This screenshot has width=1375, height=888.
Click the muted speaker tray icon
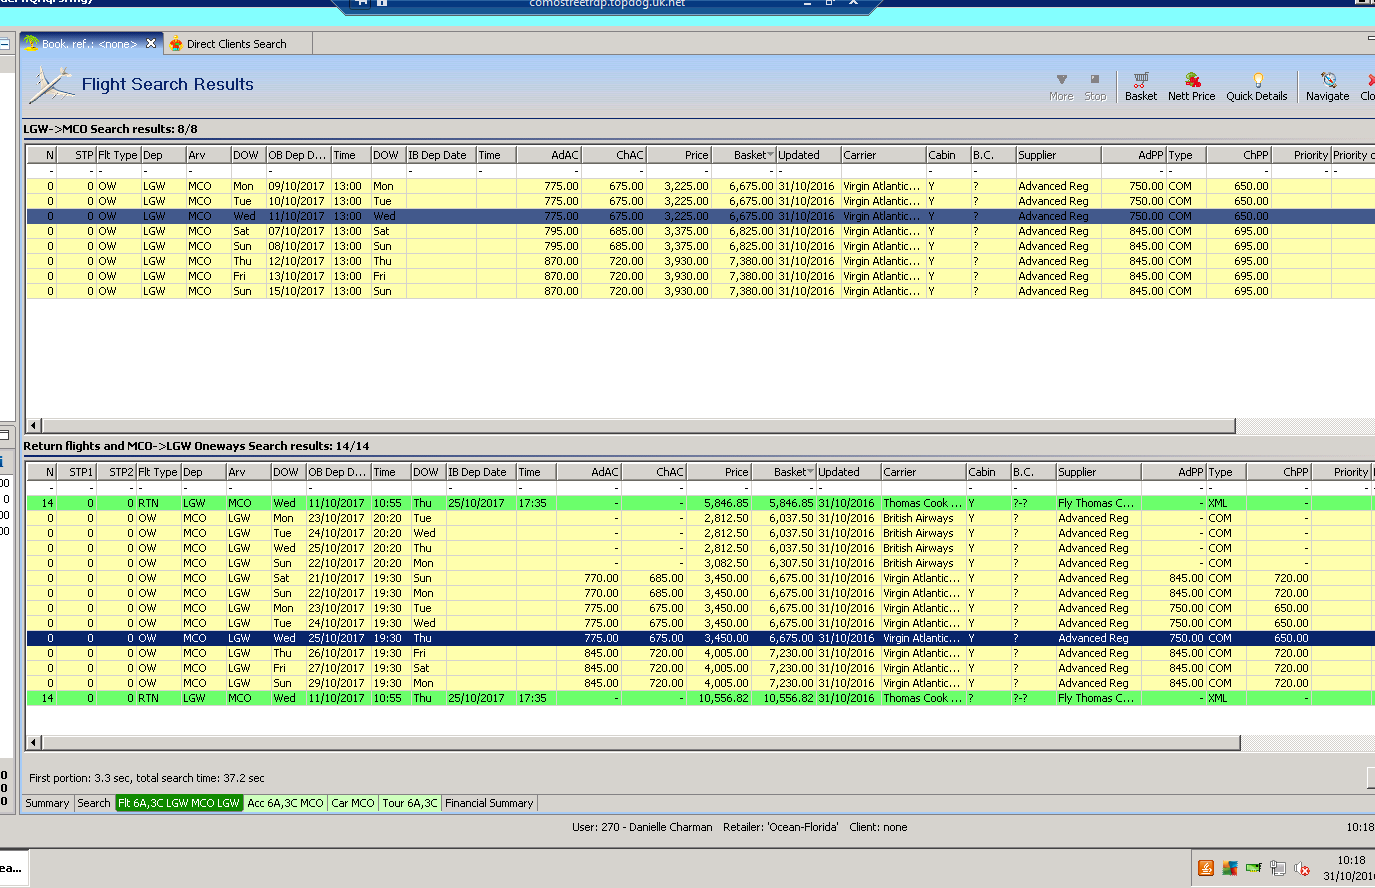pyautogui.click(x=1301, y=868)
